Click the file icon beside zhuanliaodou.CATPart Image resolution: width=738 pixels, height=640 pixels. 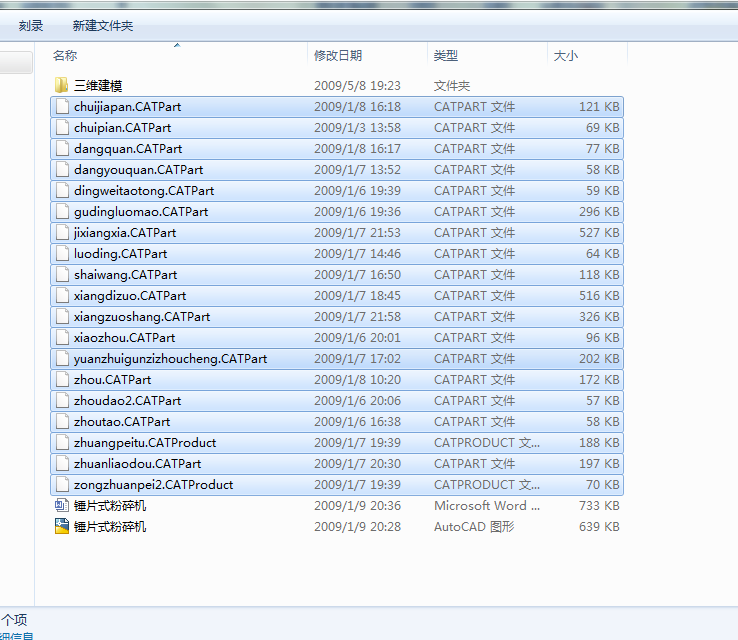click(62, 464)
